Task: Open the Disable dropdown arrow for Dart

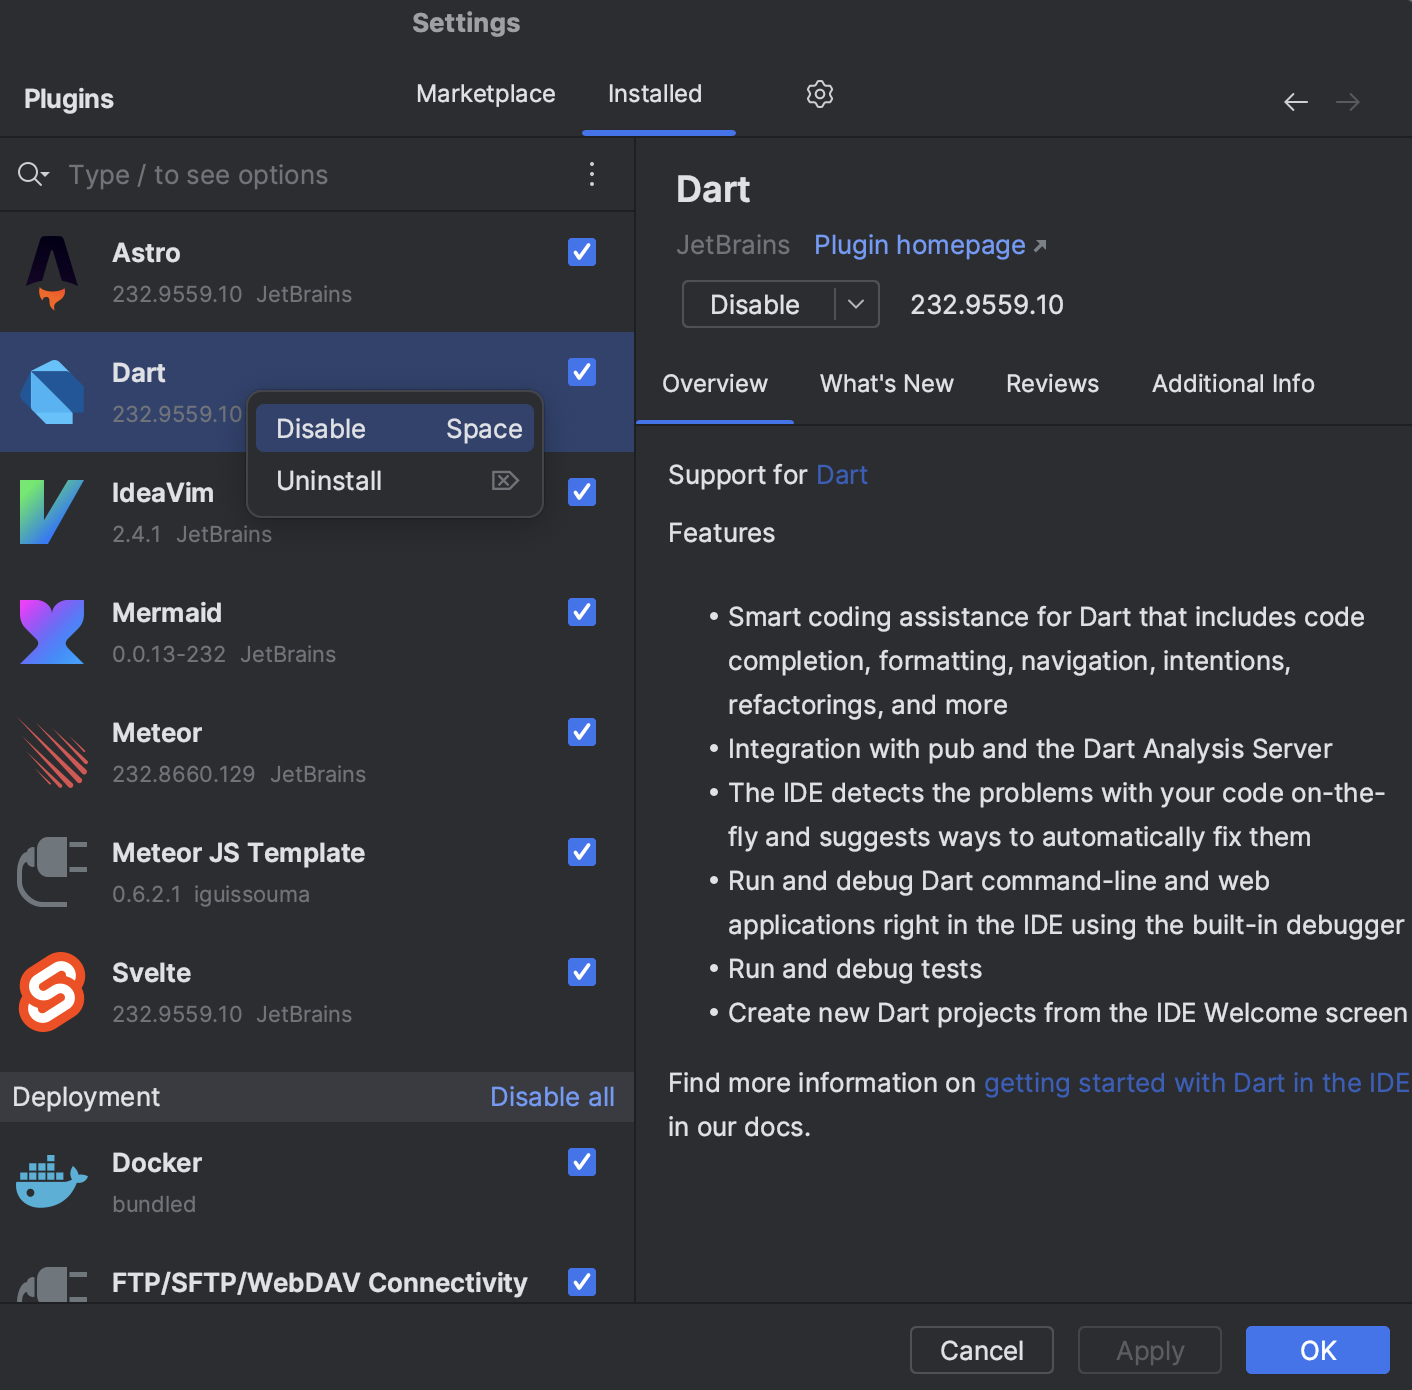Action: [x=856, y=304]
